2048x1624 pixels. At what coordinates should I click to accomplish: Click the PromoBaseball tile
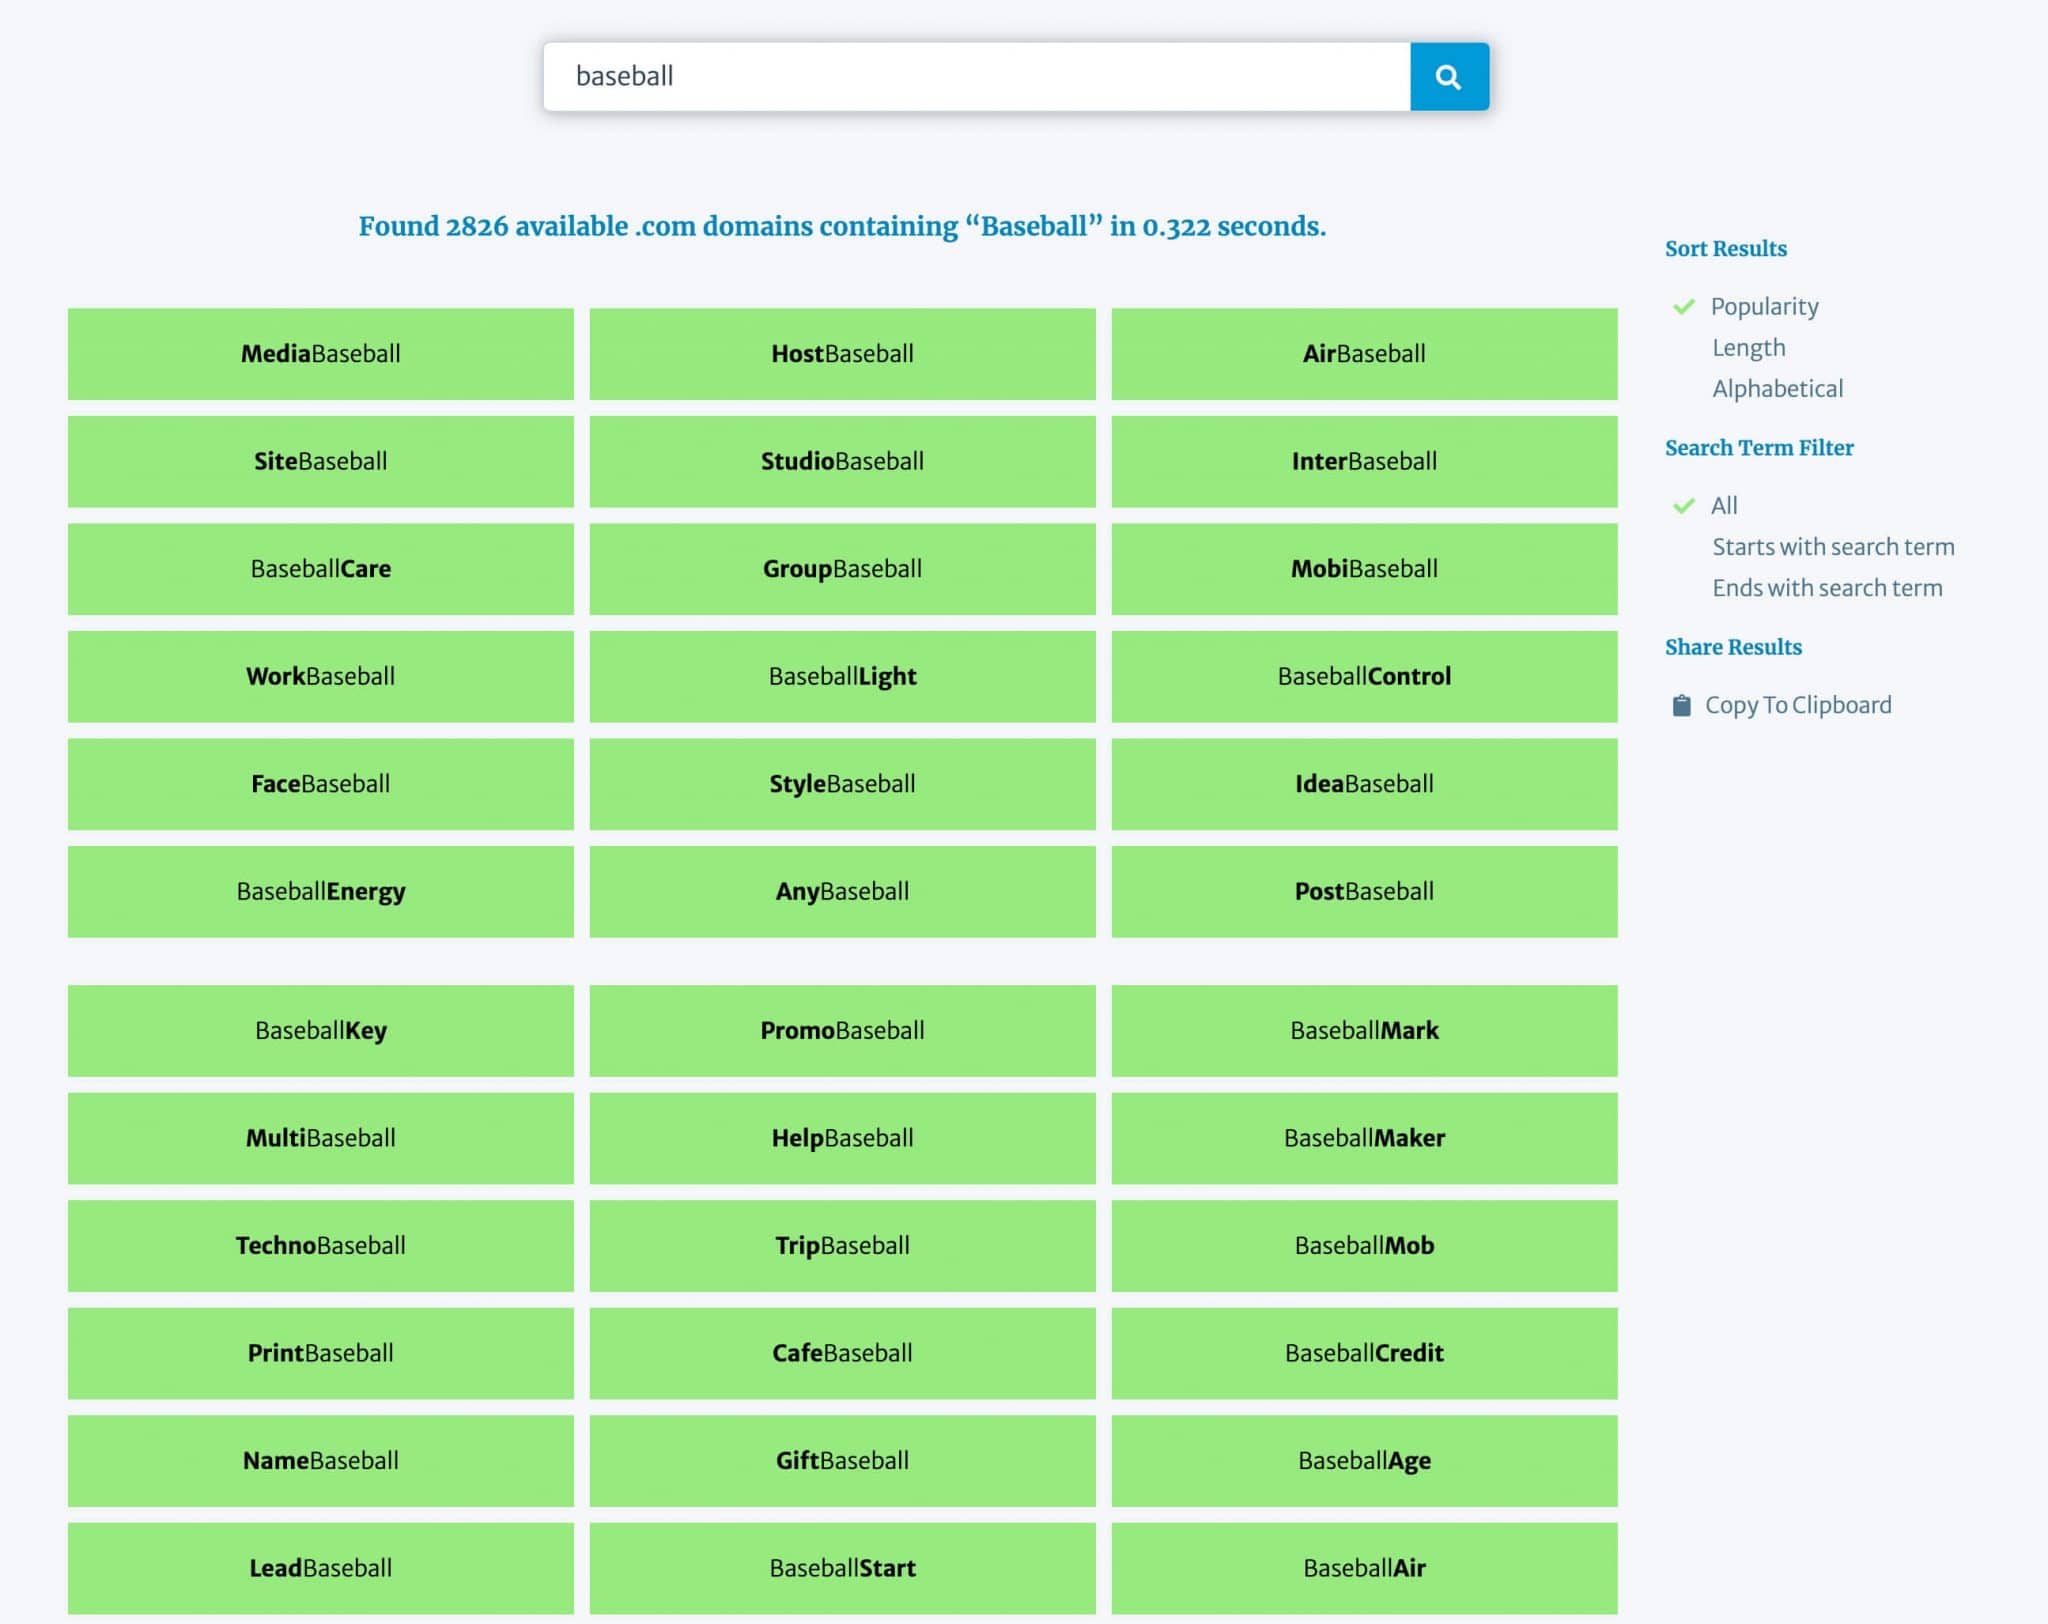842,1030
